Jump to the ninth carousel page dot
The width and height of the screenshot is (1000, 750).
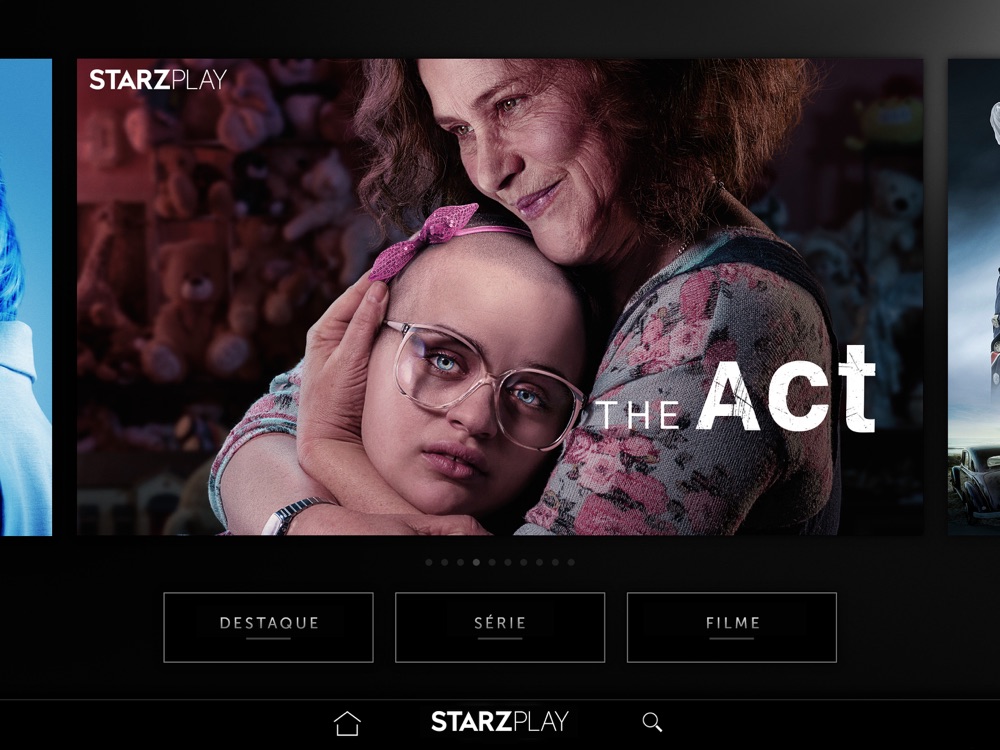tap(555, 562)
